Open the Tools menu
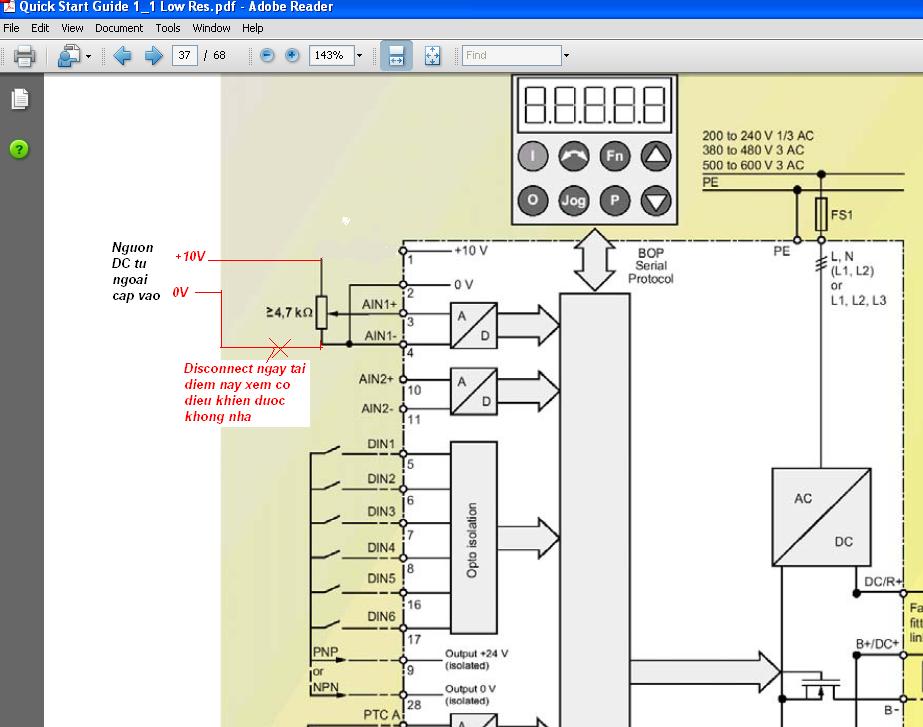 (168, 28)
